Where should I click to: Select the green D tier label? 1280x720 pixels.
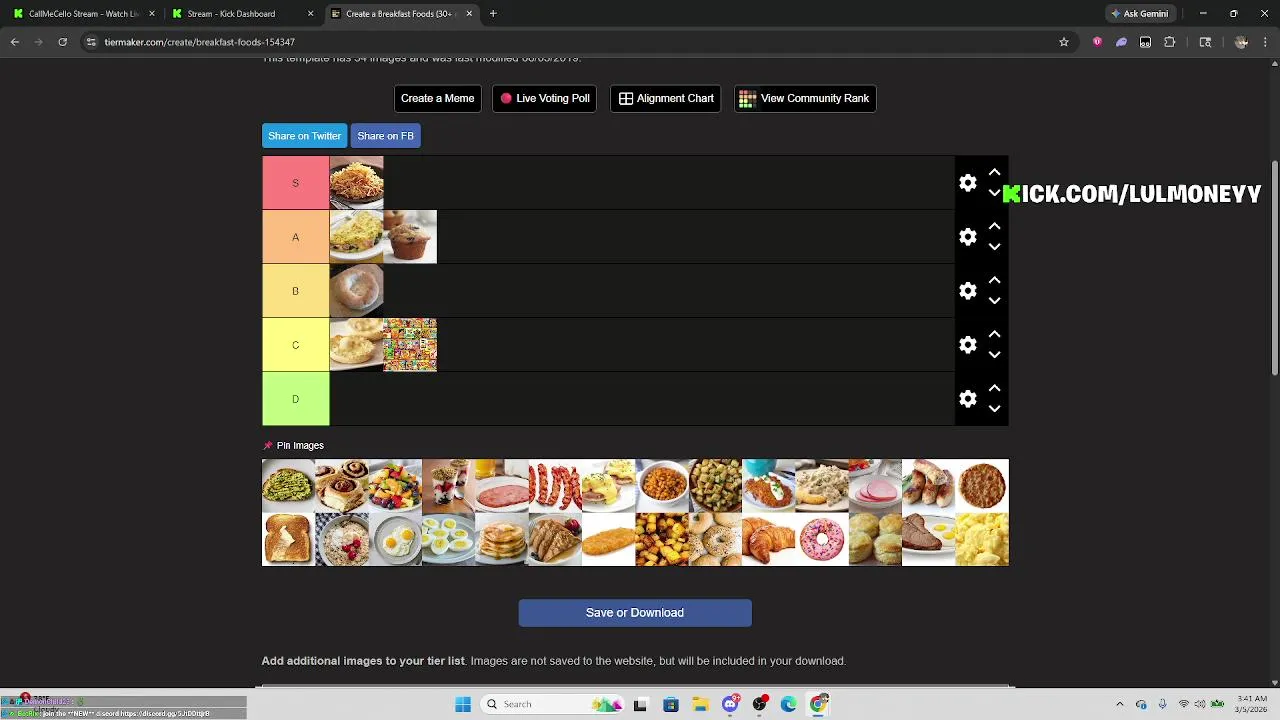[x=295, y=399]
